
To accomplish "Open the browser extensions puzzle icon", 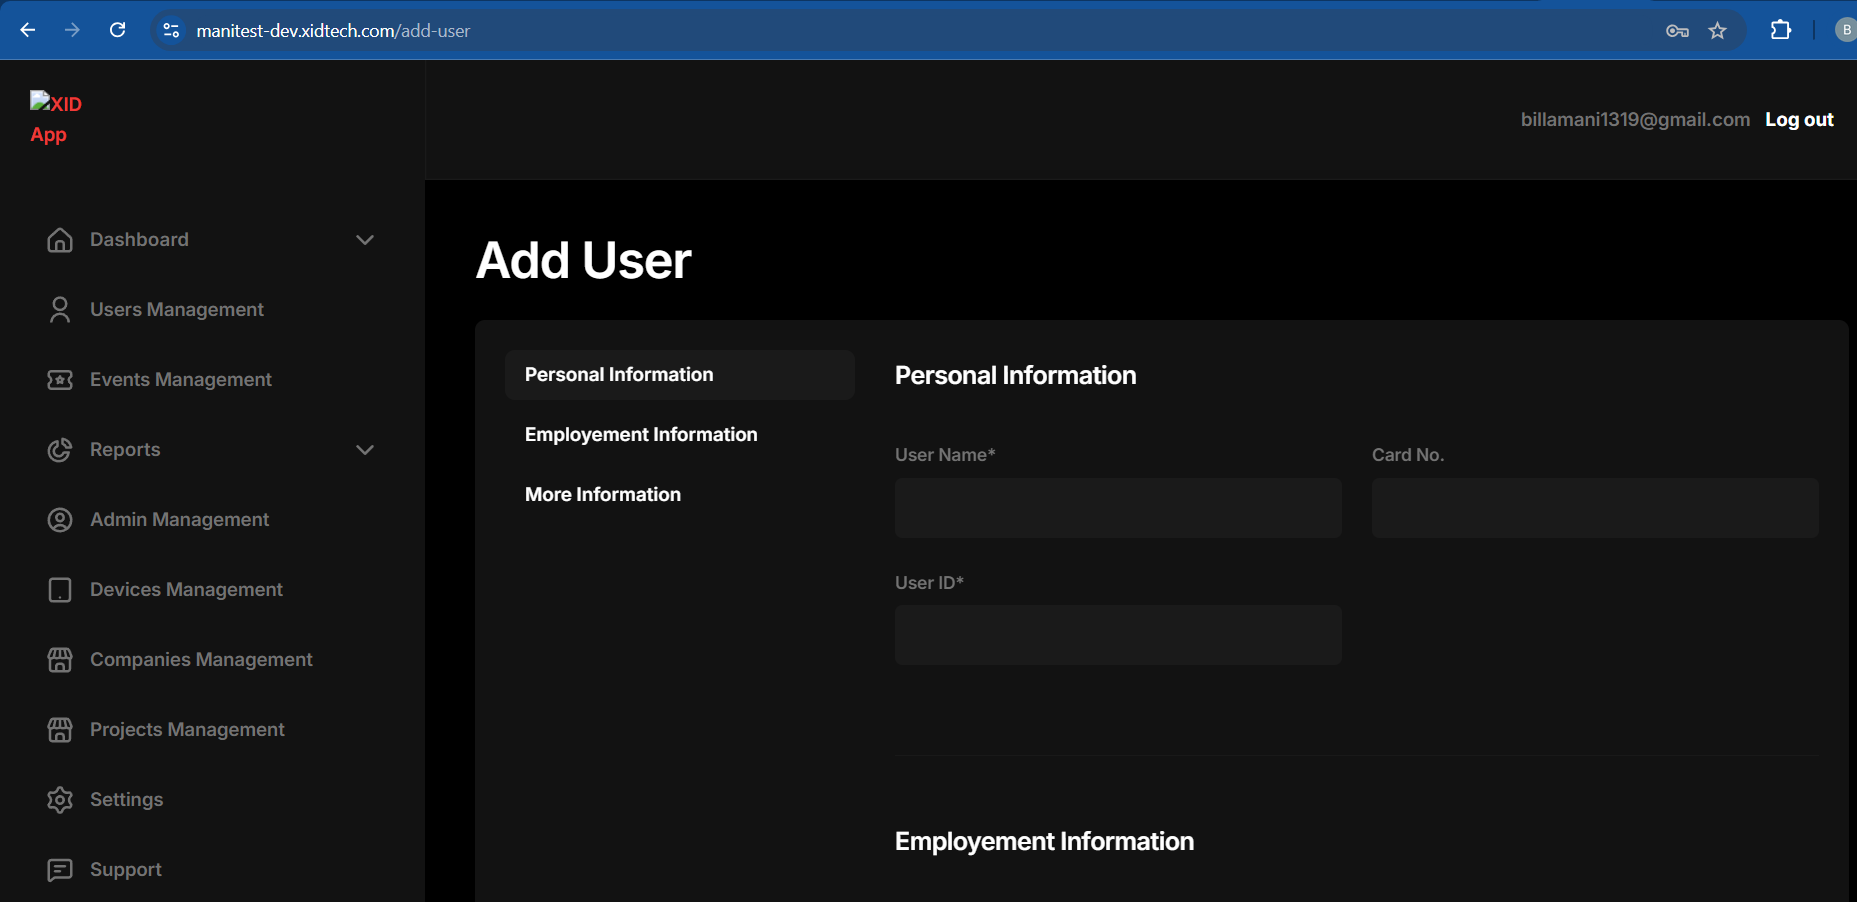I will (1780, 30).
